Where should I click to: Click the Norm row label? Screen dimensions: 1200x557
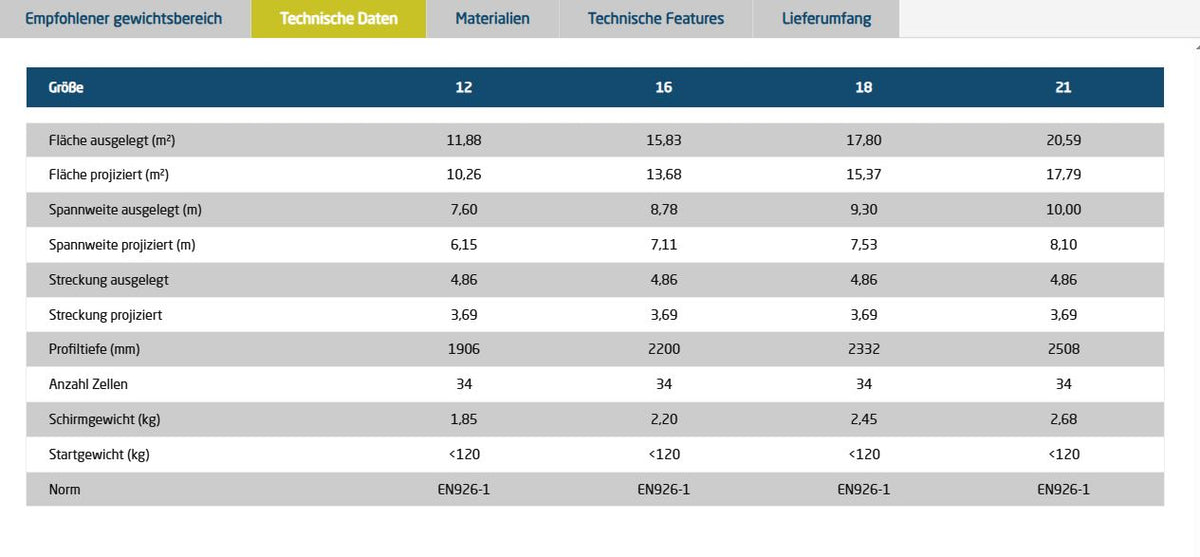(65, 490)
